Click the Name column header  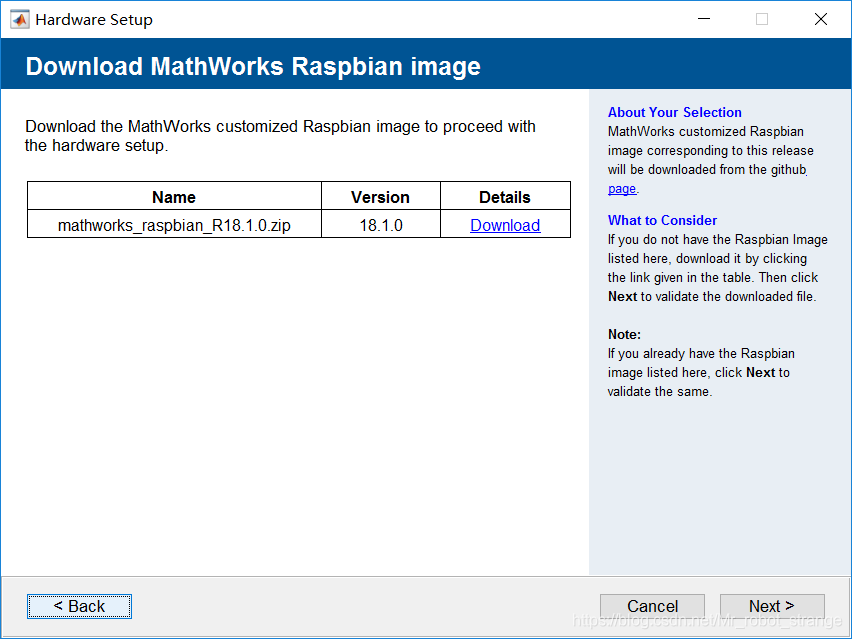pyautogui.click(x=174, y=197)
